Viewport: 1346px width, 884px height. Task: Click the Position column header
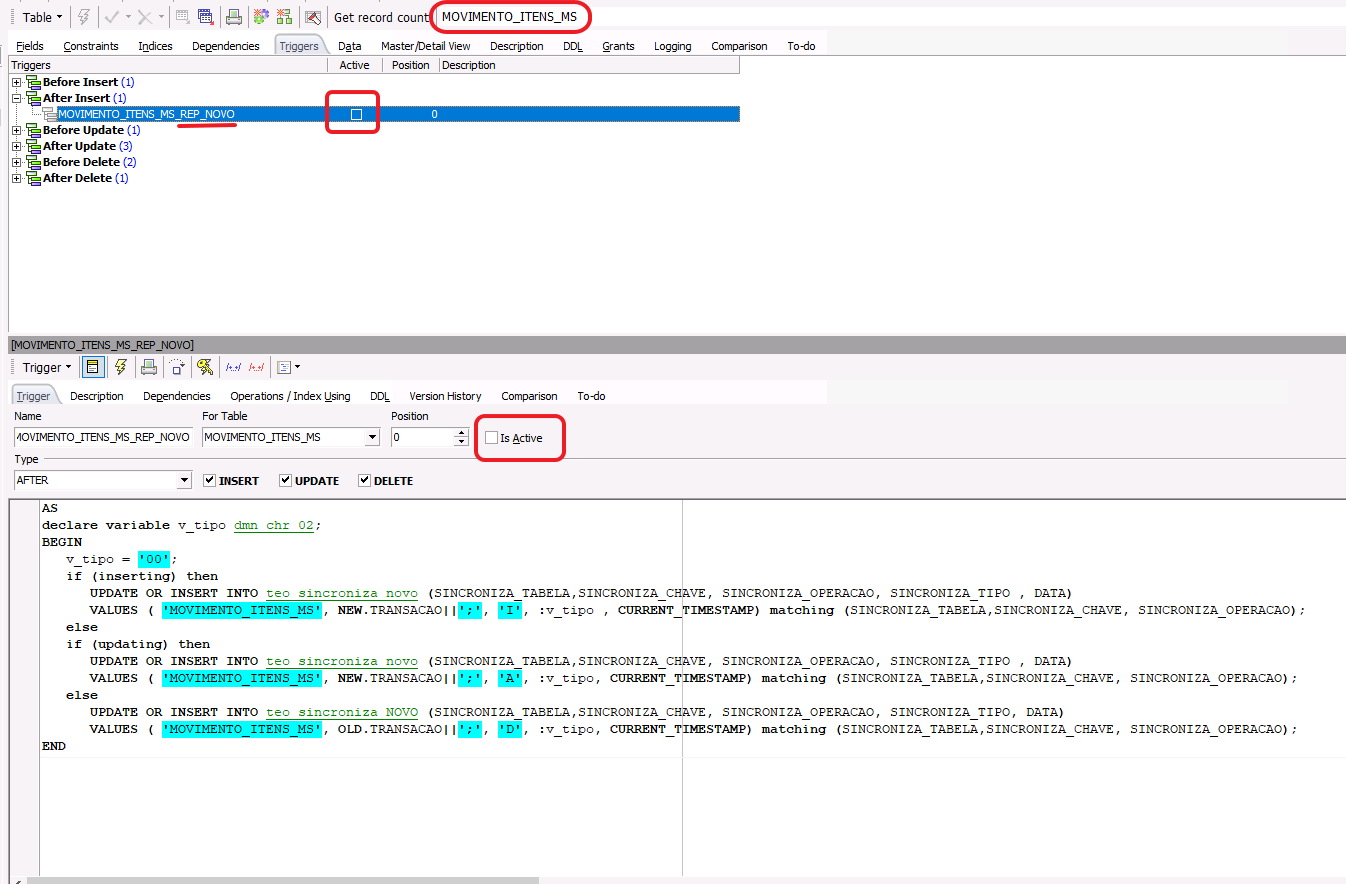pyautogui.click(x=410, y=65)
